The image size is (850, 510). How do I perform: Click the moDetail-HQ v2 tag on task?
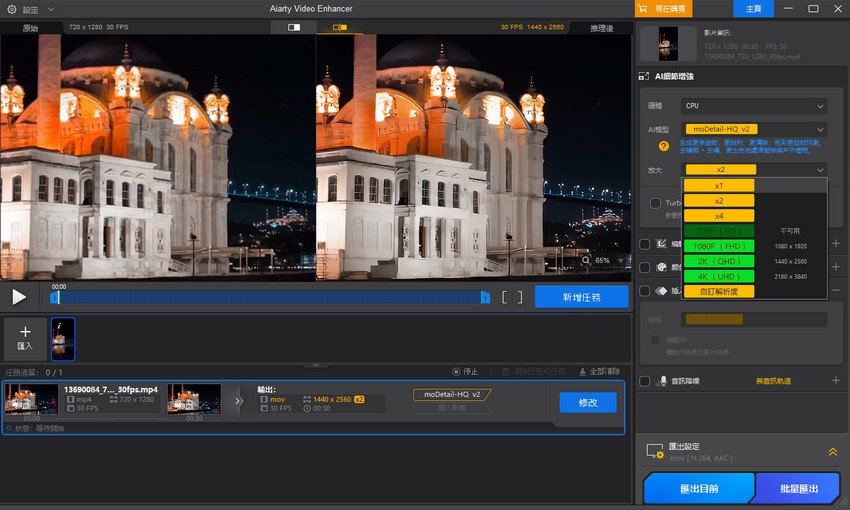tap(452, 395)
